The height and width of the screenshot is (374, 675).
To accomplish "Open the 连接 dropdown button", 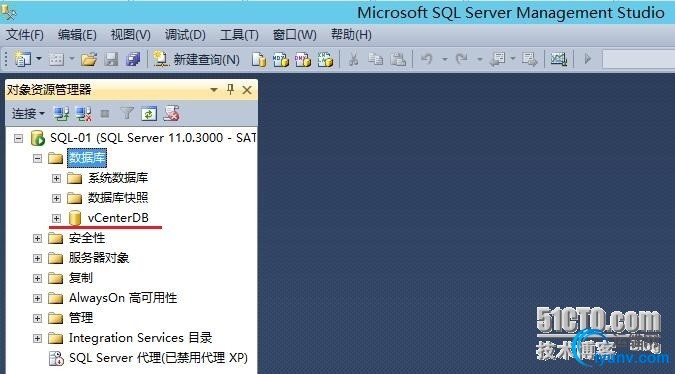I will (x=28, y=114).
